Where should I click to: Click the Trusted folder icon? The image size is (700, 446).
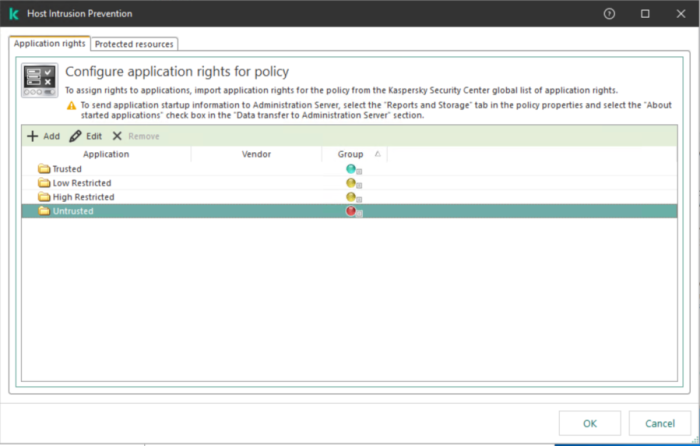click(44, 169)
